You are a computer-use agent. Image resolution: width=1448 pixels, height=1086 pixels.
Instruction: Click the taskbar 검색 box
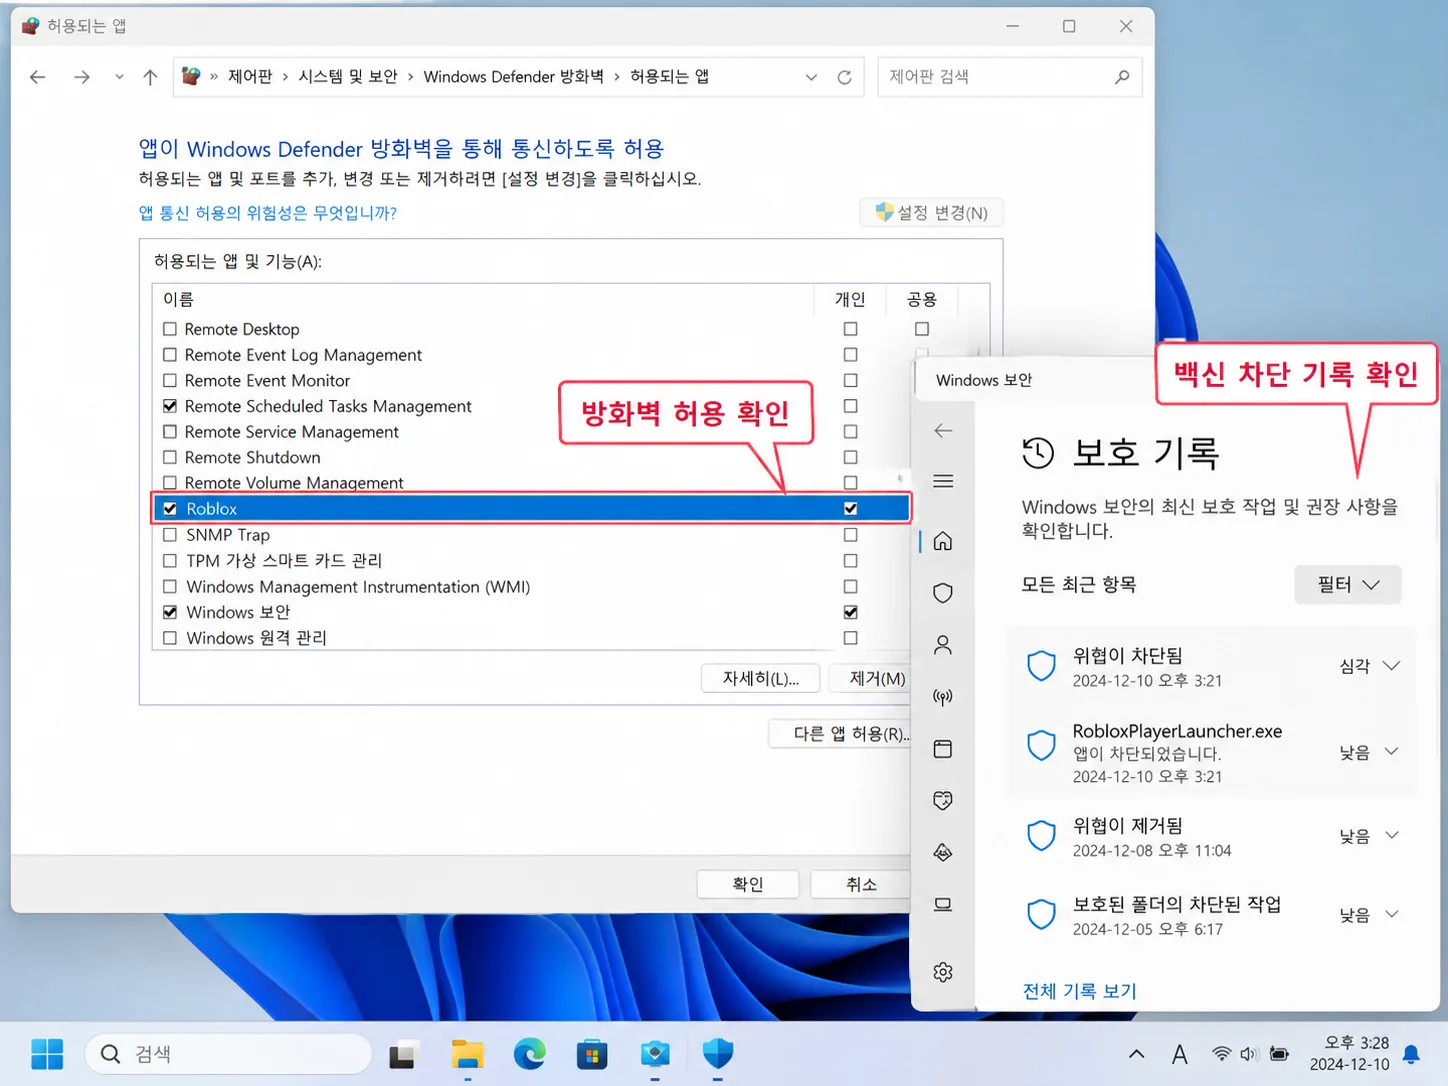229,1054
